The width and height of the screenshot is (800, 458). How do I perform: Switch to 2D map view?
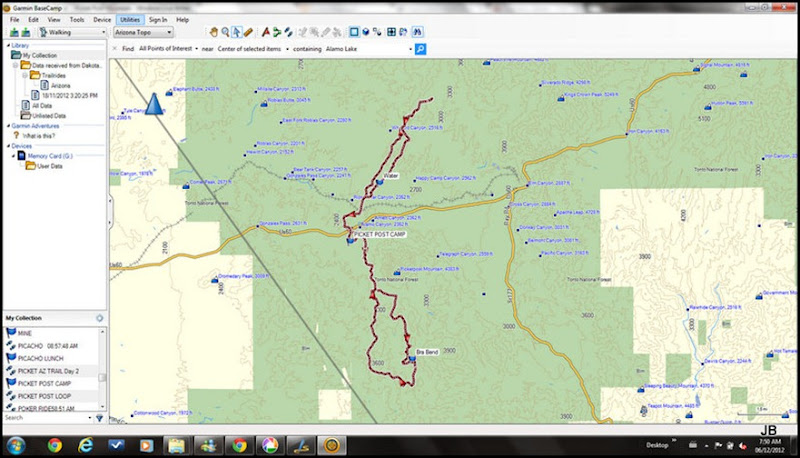354,32
